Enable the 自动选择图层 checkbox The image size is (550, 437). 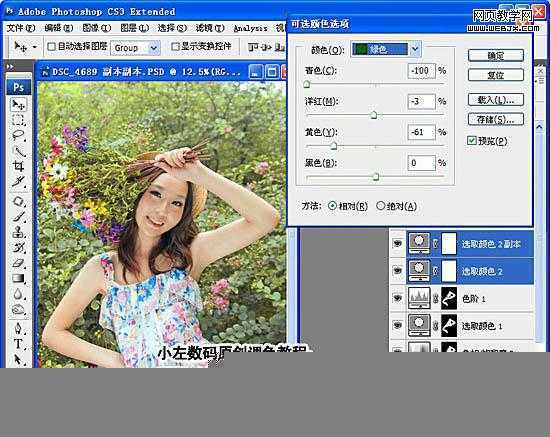click(x=52, y=46)
